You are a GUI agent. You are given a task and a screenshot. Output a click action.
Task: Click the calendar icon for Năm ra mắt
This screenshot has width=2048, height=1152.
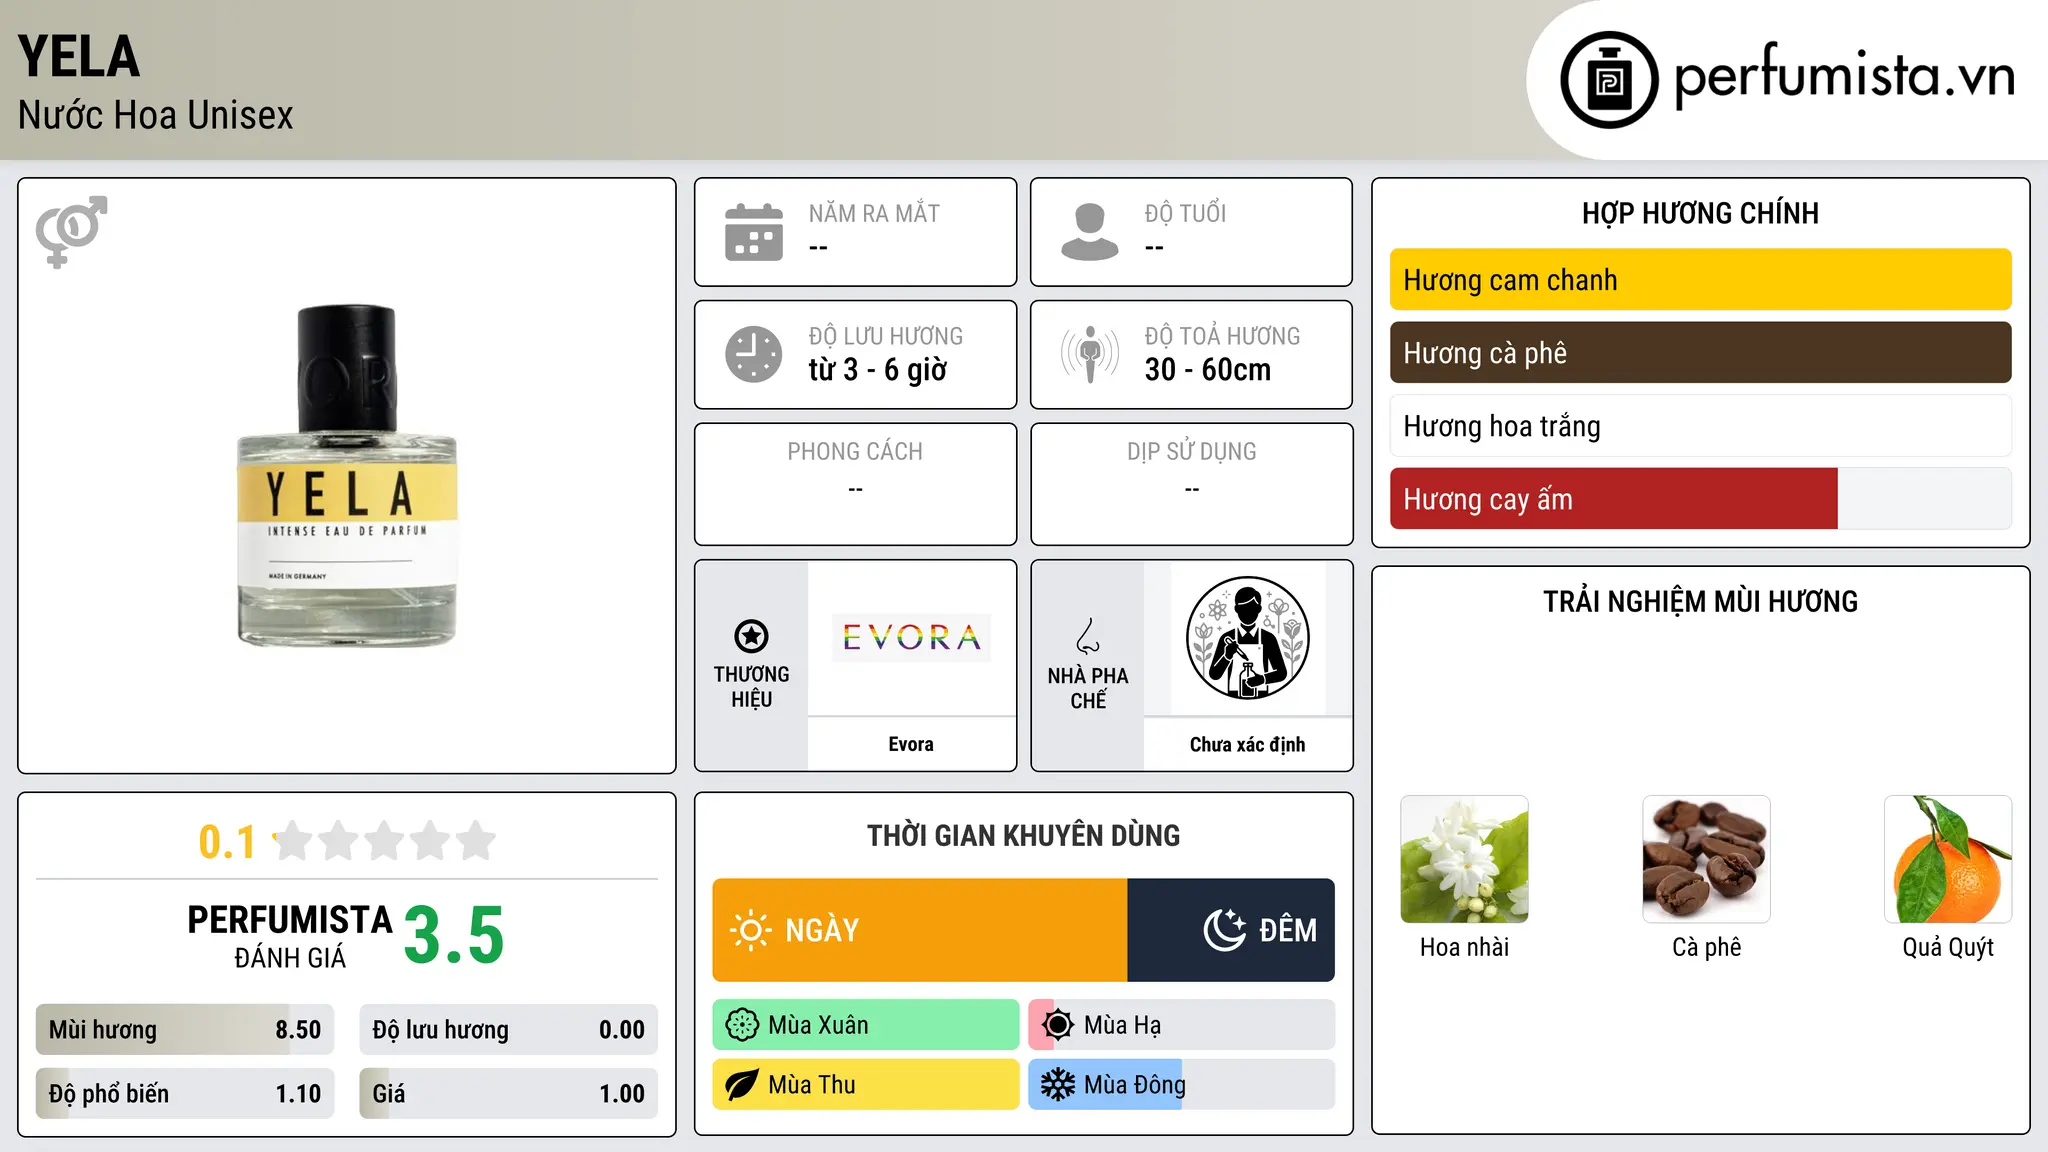click(x=754, y=232)
